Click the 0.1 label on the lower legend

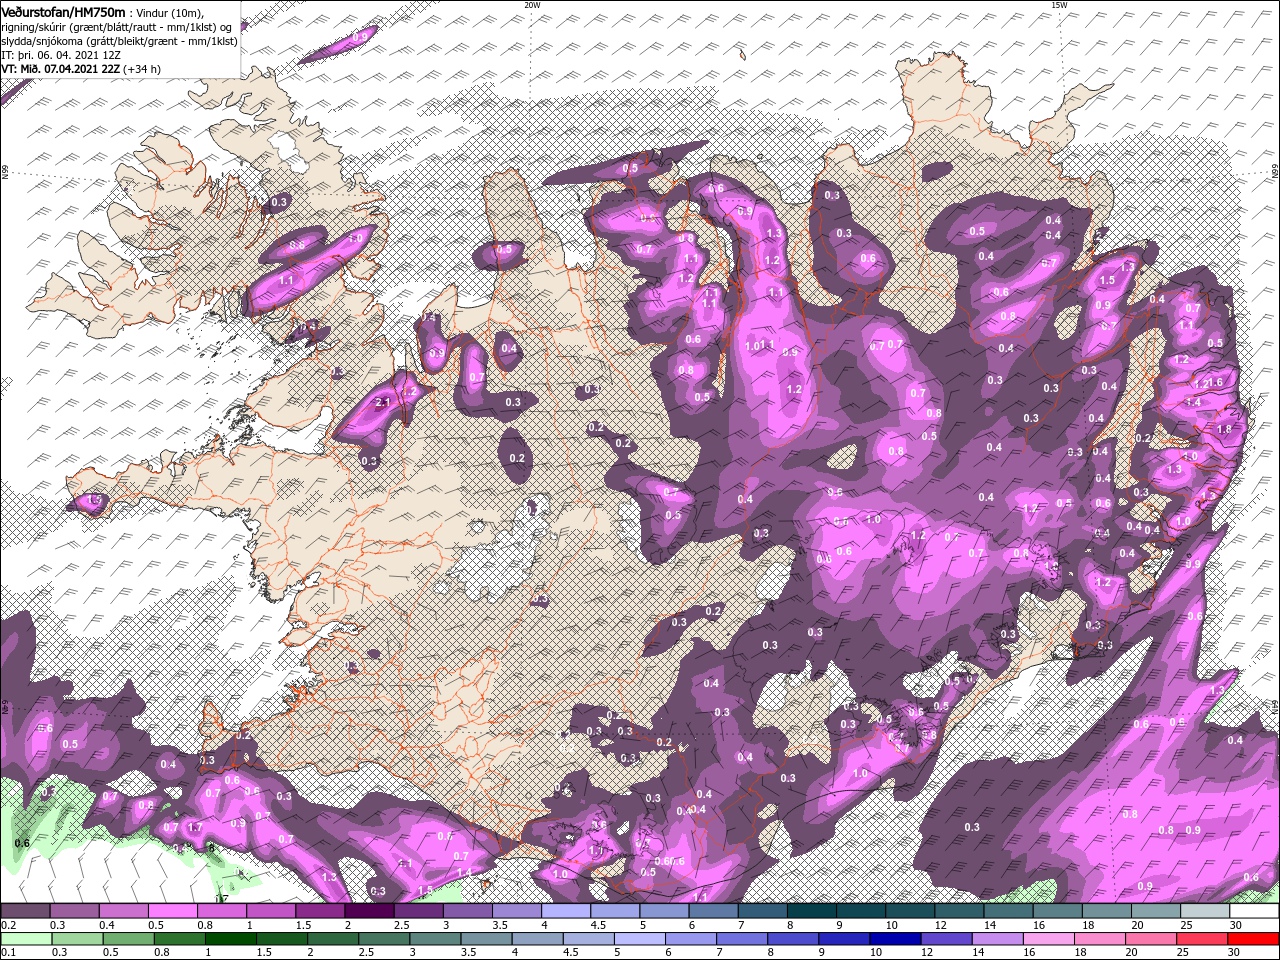9,953
